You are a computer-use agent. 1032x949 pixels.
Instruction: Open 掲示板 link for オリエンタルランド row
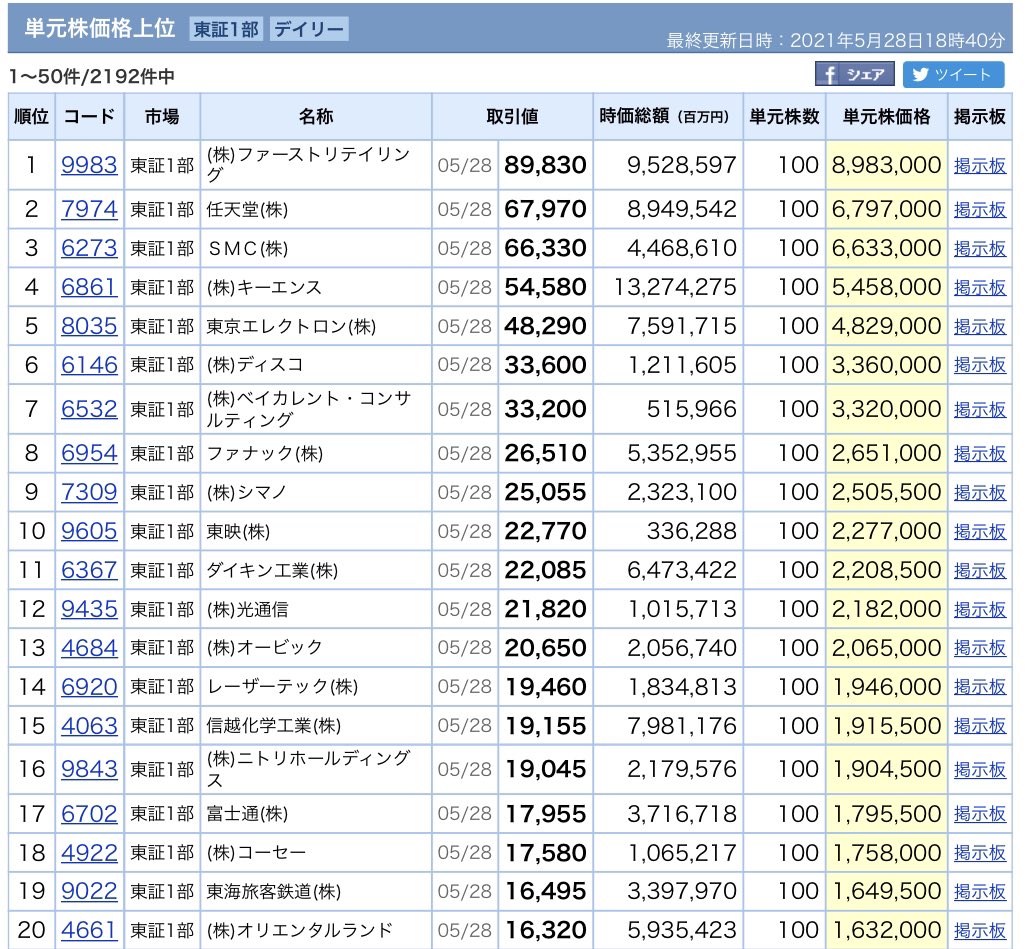tap(980, 930)
